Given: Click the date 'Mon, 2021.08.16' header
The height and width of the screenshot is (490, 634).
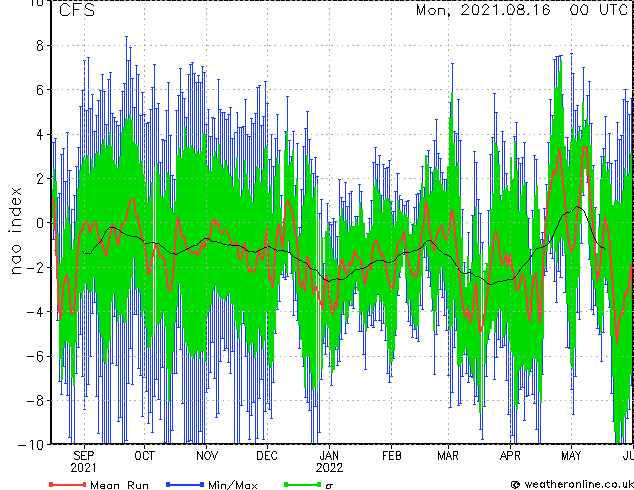Looking at the screenshot, I should tap(483, 10).
